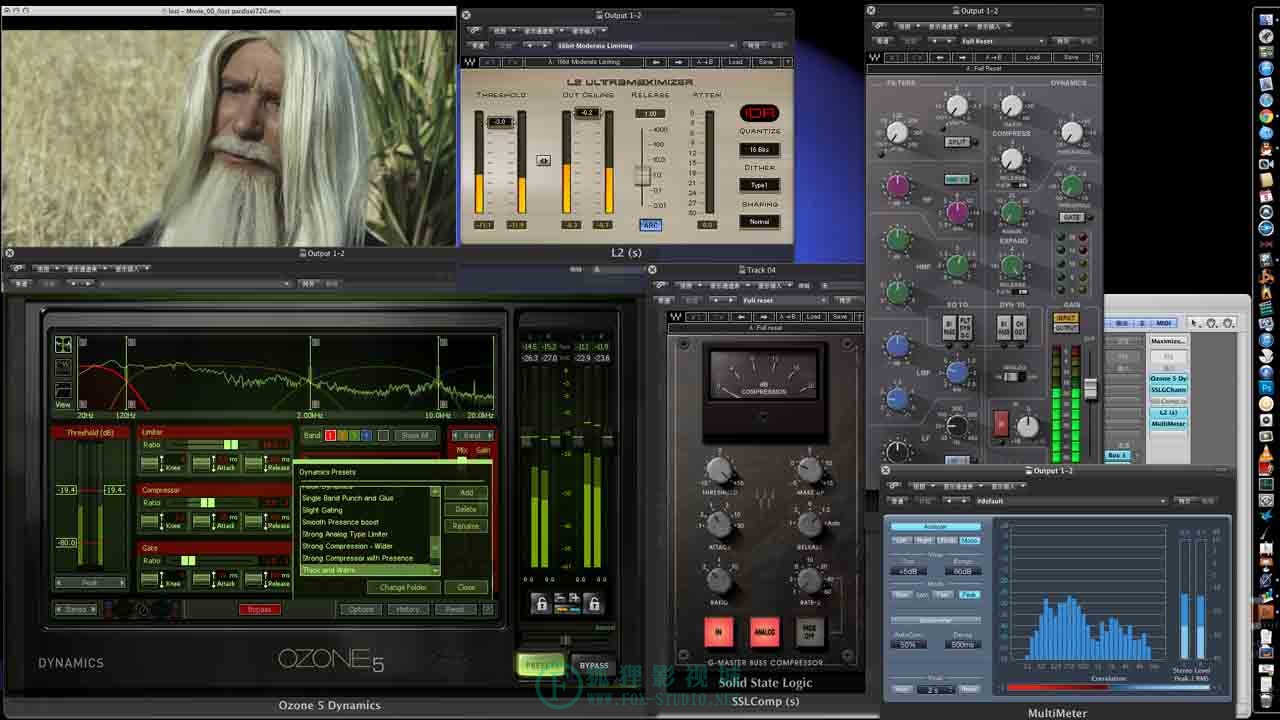The image size is (1280, 720).
Task: Toggle Ozone main BYPASS button
Action: tap(594, 665)
